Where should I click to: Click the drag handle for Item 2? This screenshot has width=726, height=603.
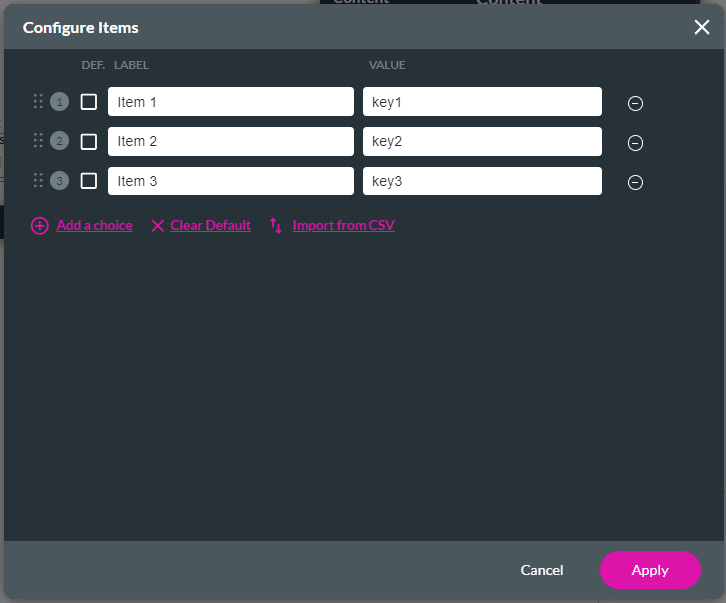38,141
